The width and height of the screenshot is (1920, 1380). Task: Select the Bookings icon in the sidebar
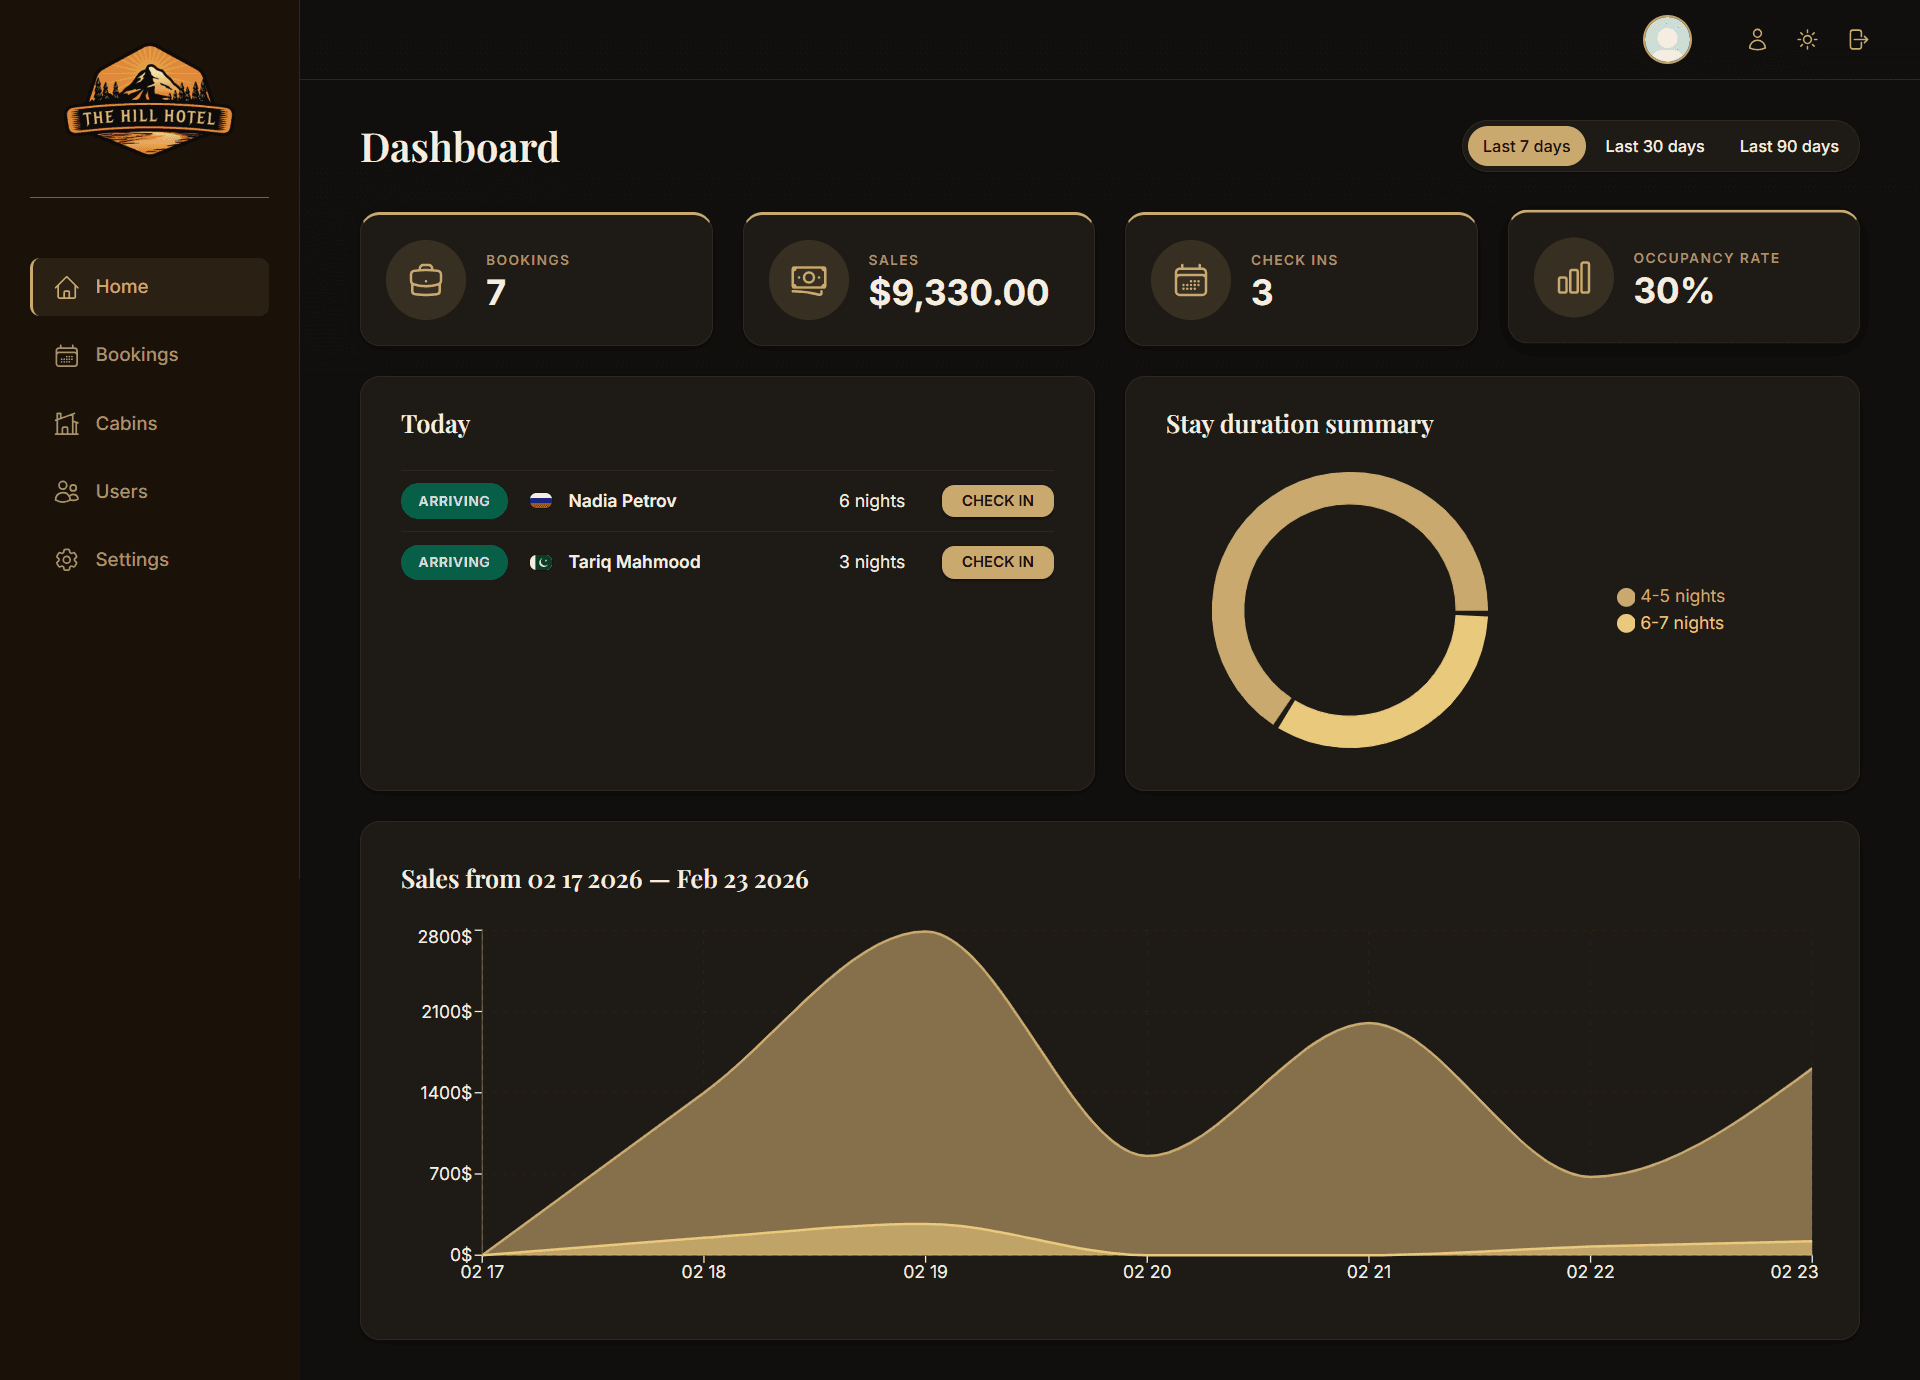coord(66,355)
